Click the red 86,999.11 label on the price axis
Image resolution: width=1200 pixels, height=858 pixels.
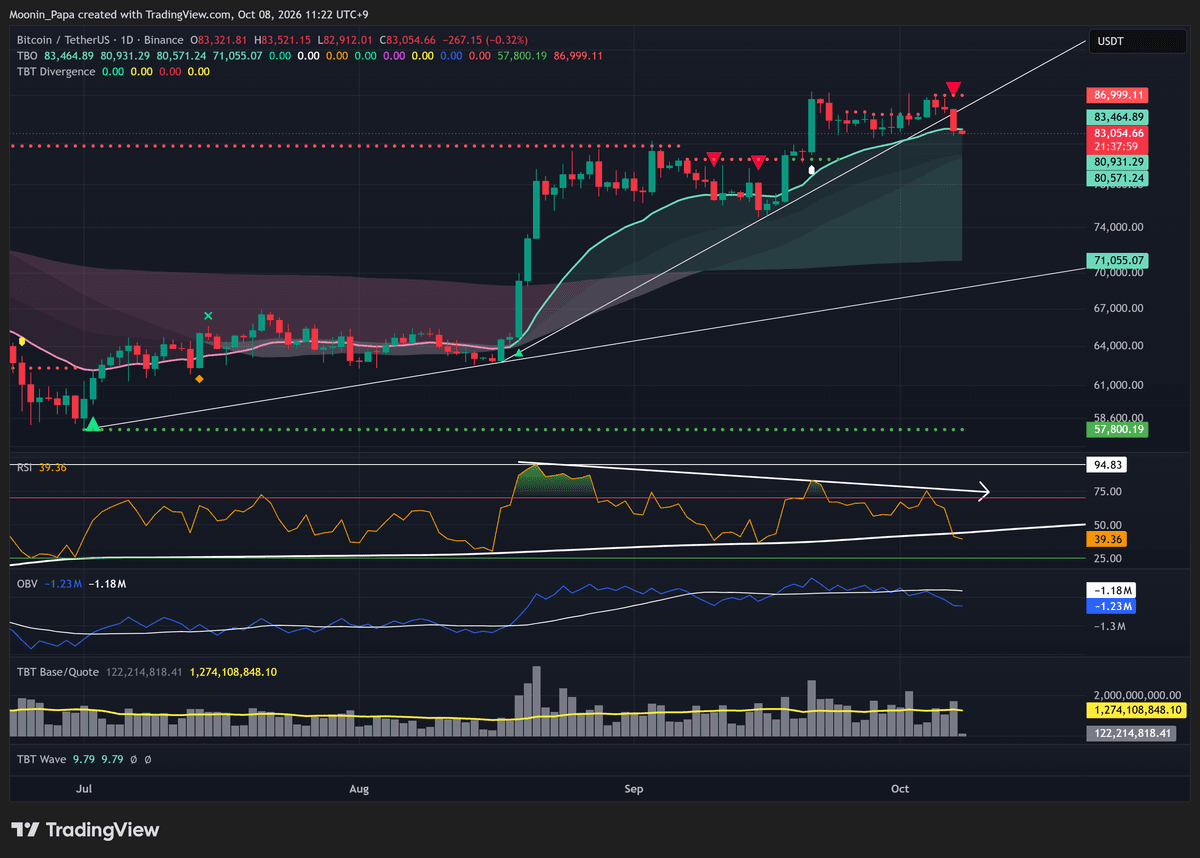pos(1118,95)
